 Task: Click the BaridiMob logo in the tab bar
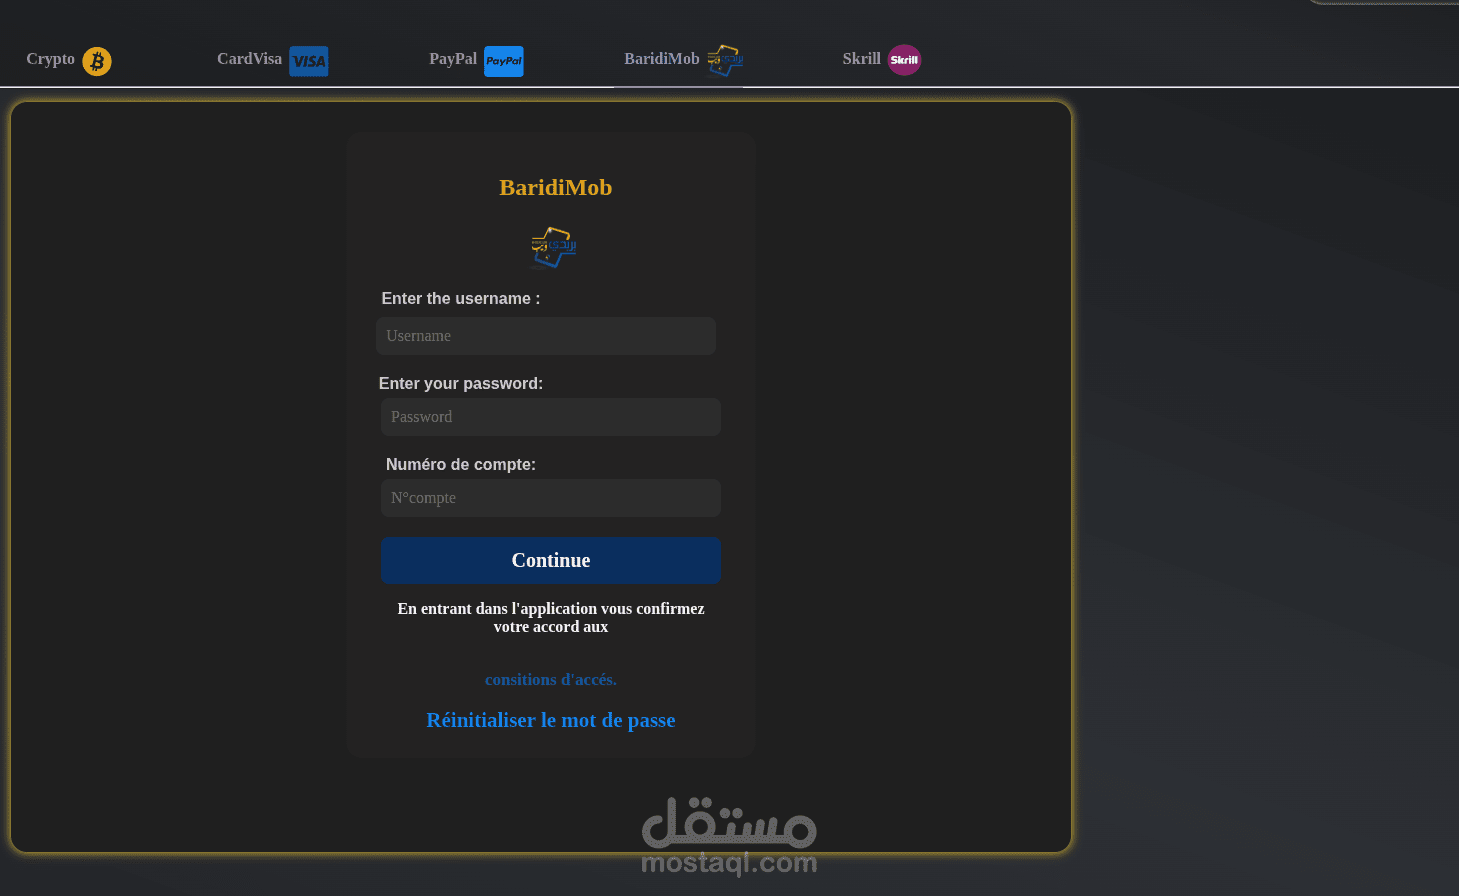(725, 61)
